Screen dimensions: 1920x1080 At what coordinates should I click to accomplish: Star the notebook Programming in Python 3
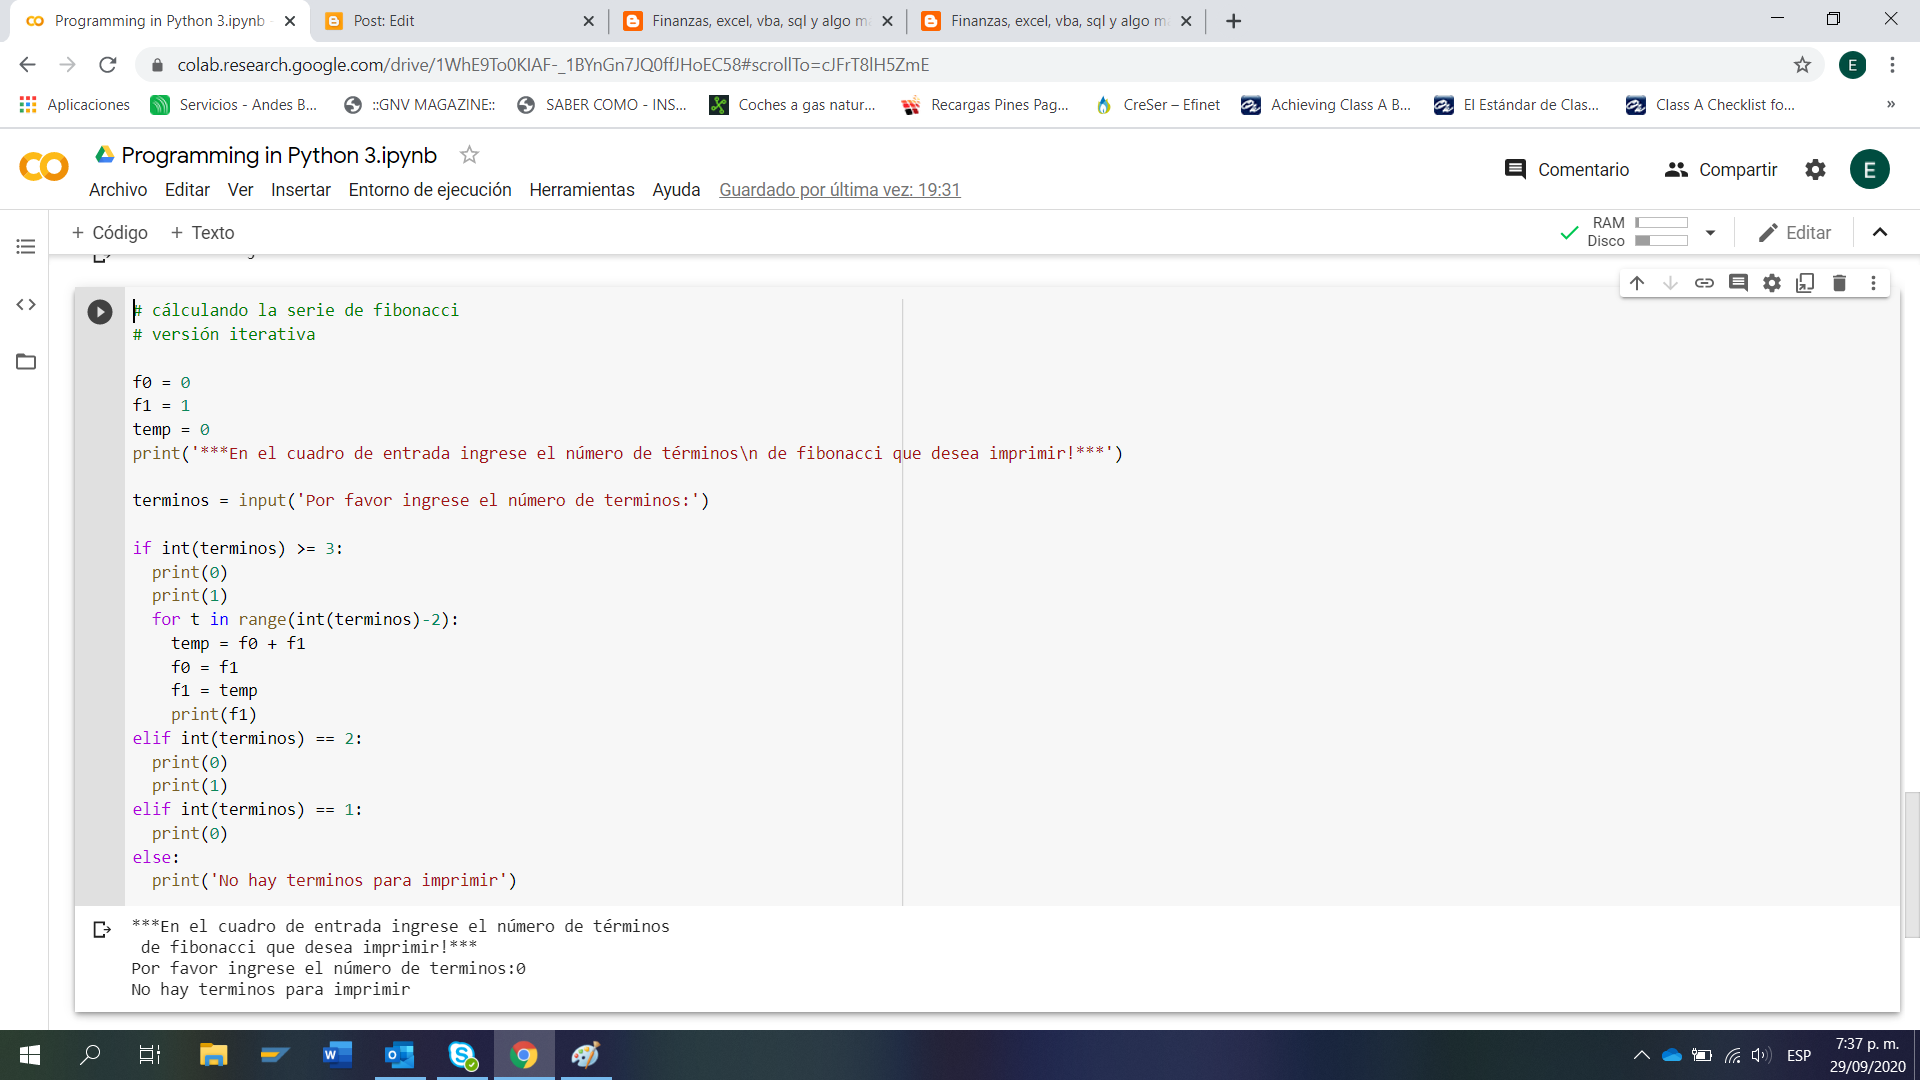[x=469, y=154]
